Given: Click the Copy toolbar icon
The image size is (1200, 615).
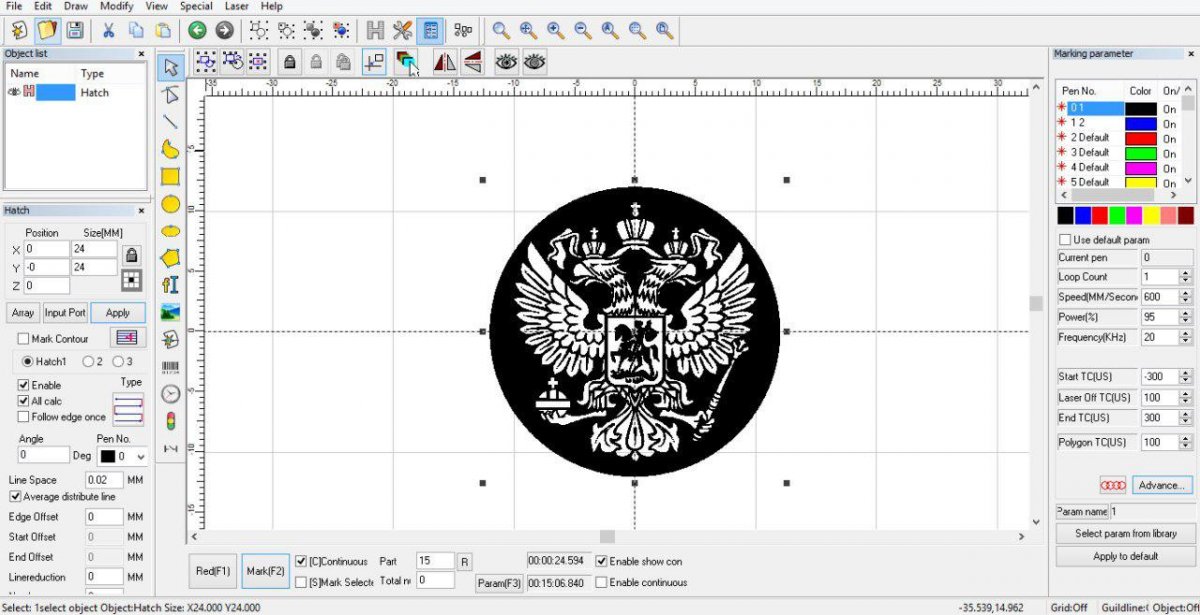Looking at the screenshot, I should tap(136, 31).
